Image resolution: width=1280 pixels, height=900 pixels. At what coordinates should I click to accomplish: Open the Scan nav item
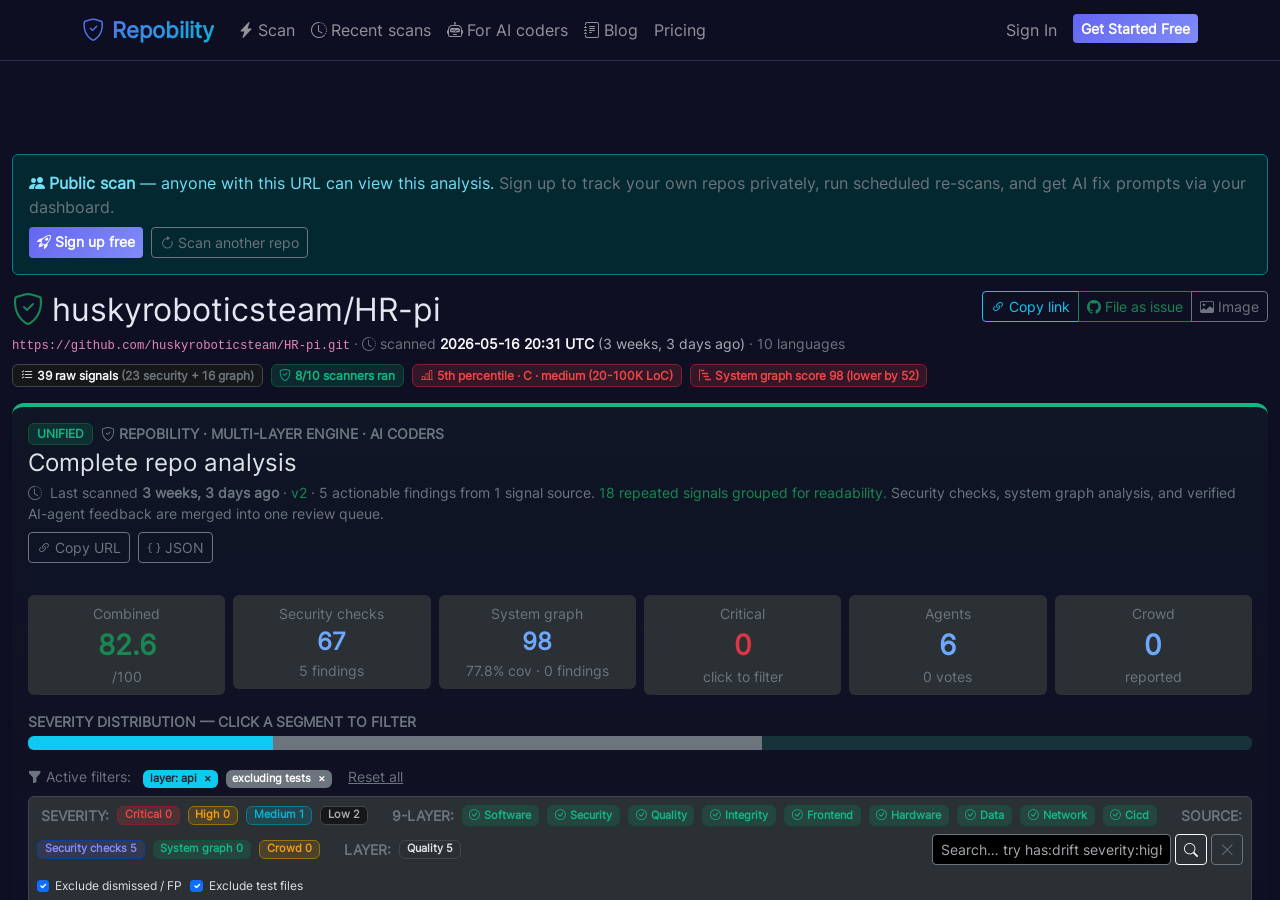pos(267,30)
